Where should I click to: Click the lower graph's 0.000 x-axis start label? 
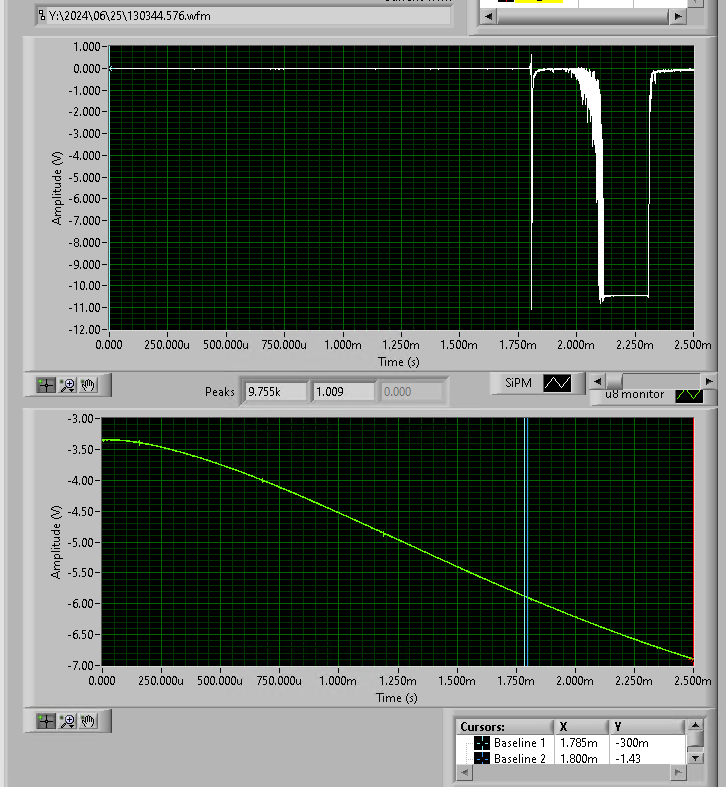(102, 681)
